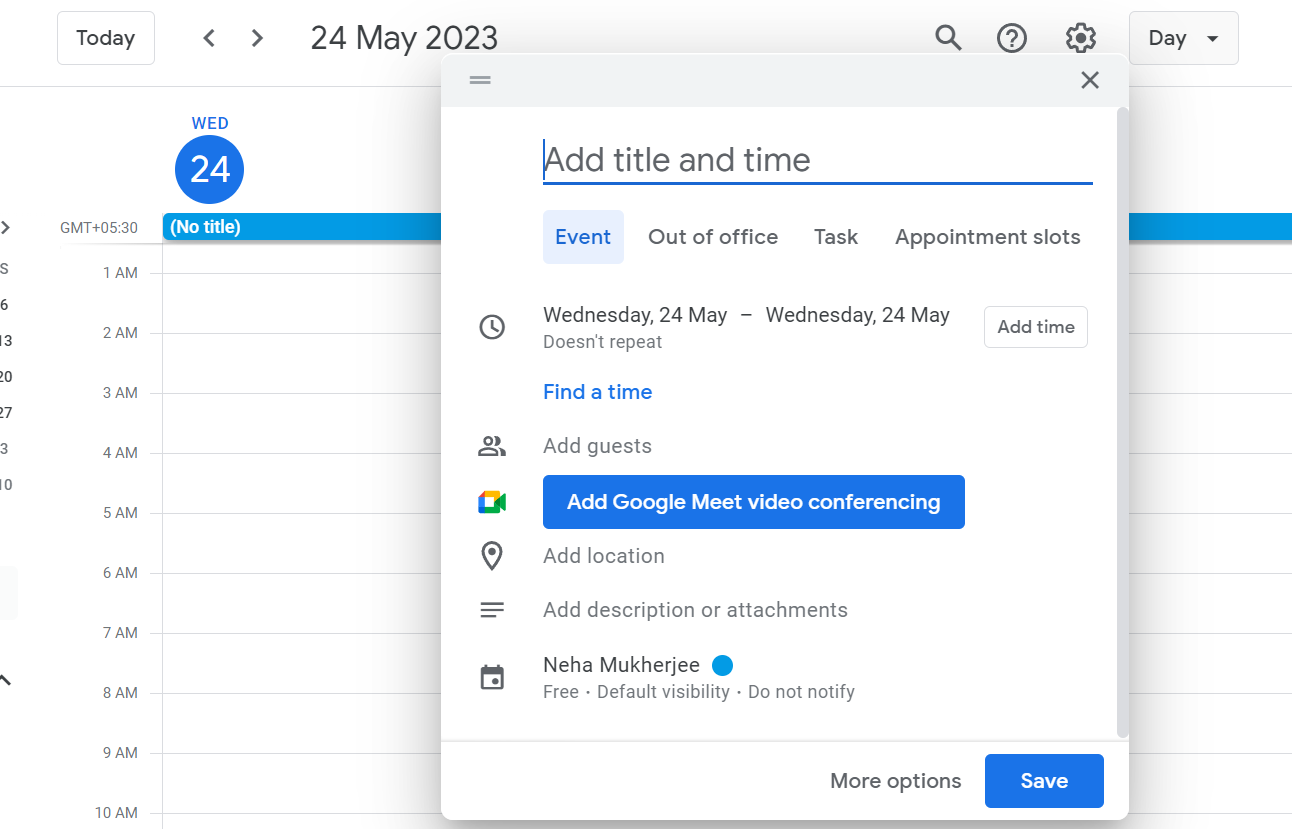Click More options button
This screenshot has width=1292, height=829.
pos(896,781)
